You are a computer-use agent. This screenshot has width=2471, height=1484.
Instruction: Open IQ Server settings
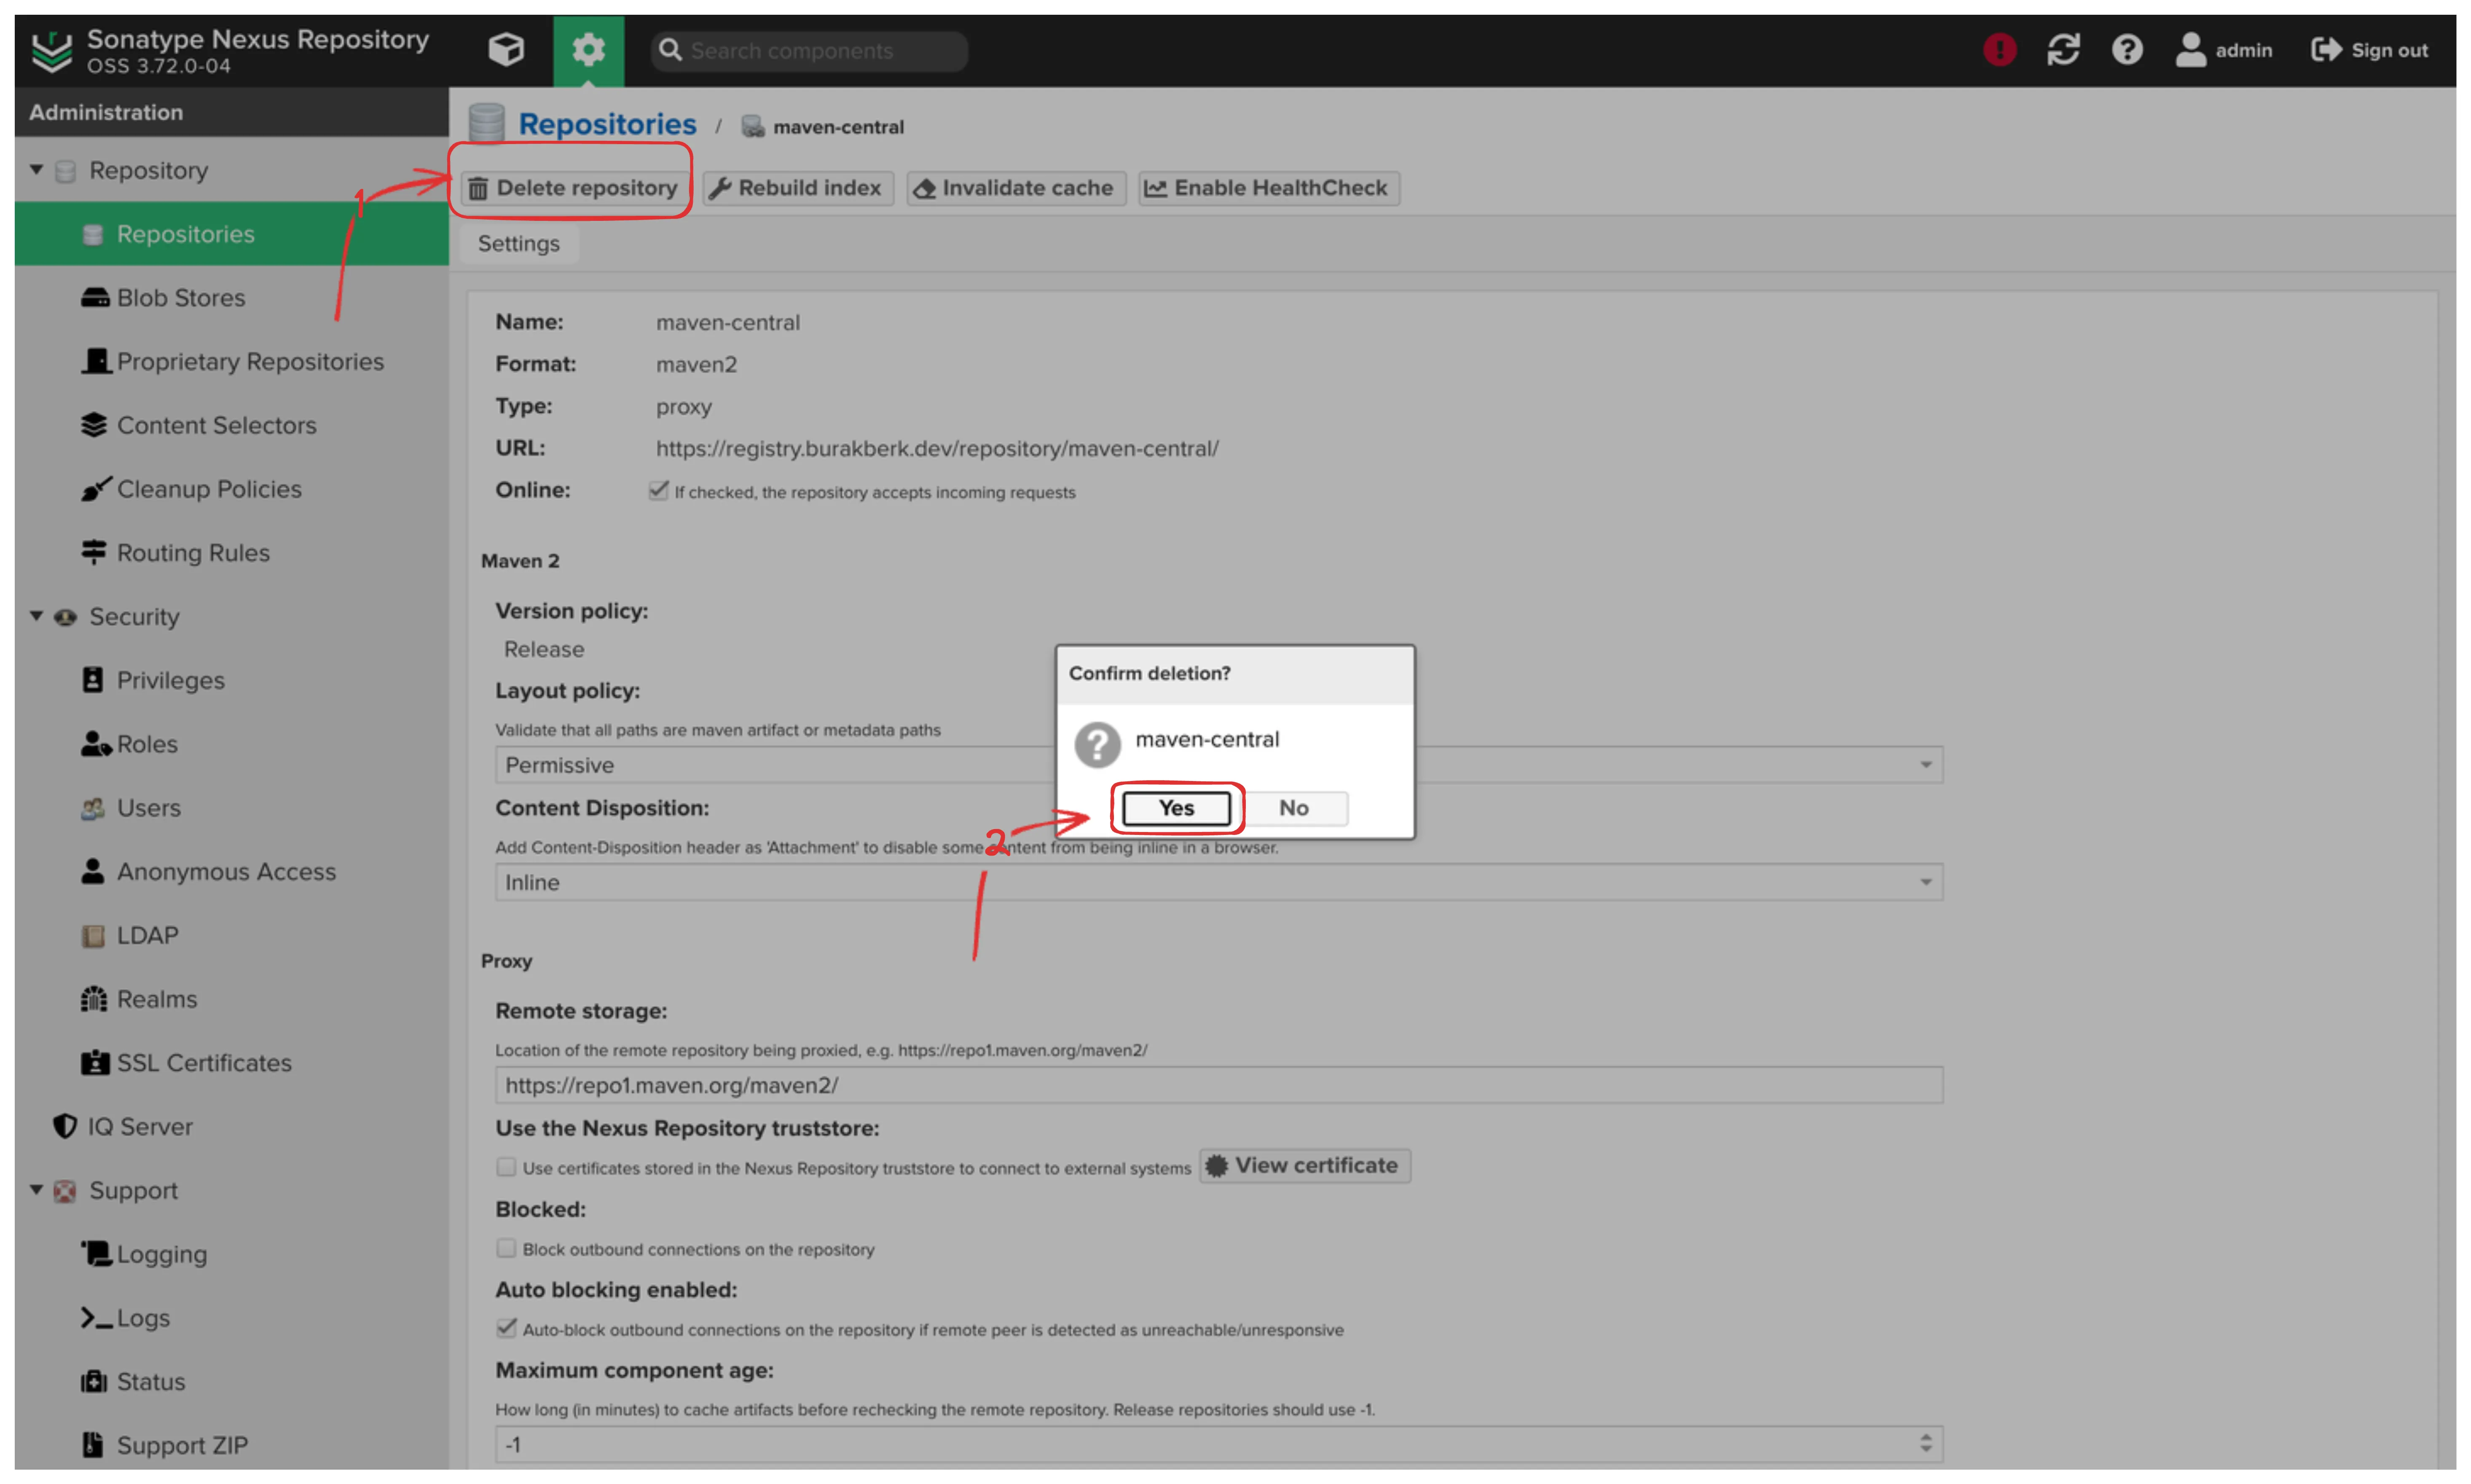231,1126
